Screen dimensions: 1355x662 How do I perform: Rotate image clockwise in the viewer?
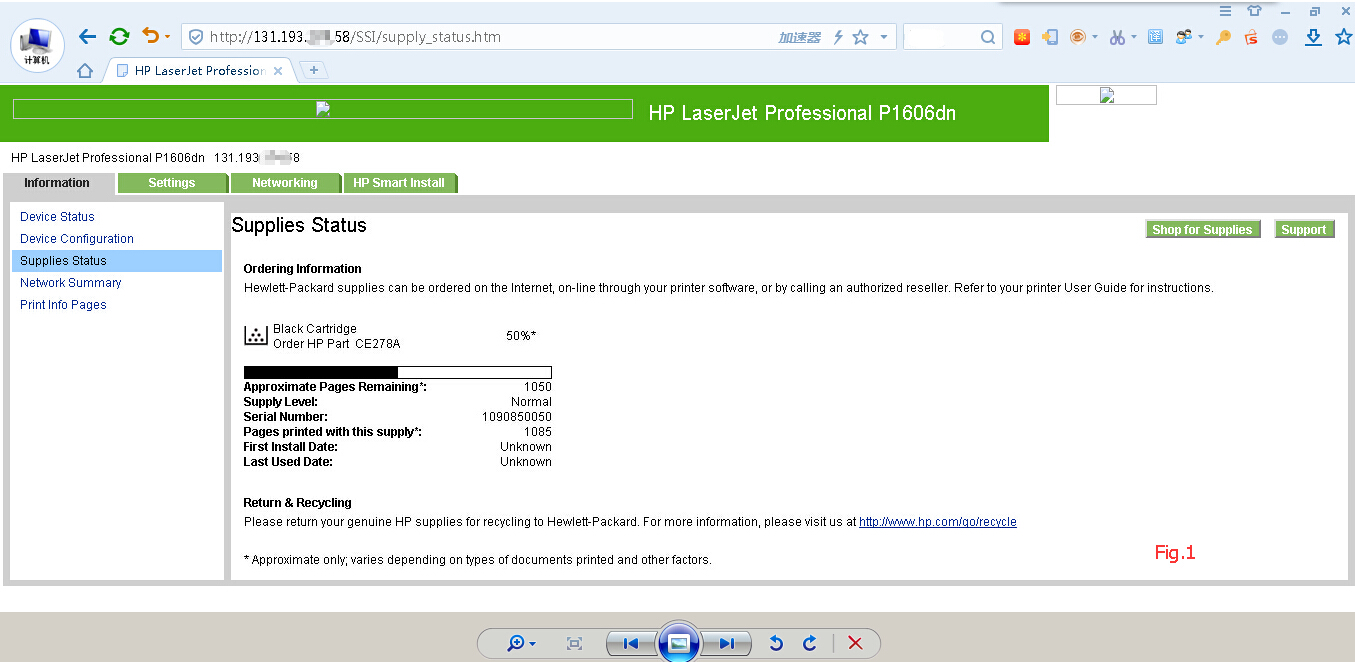coord(810,643)
